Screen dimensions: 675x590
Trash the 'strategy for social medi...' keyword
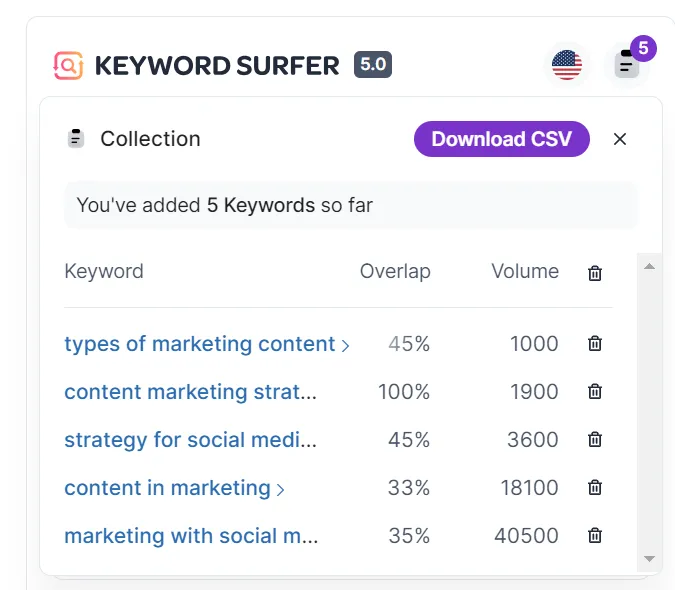pyautogui.click(x=595, y=440)
